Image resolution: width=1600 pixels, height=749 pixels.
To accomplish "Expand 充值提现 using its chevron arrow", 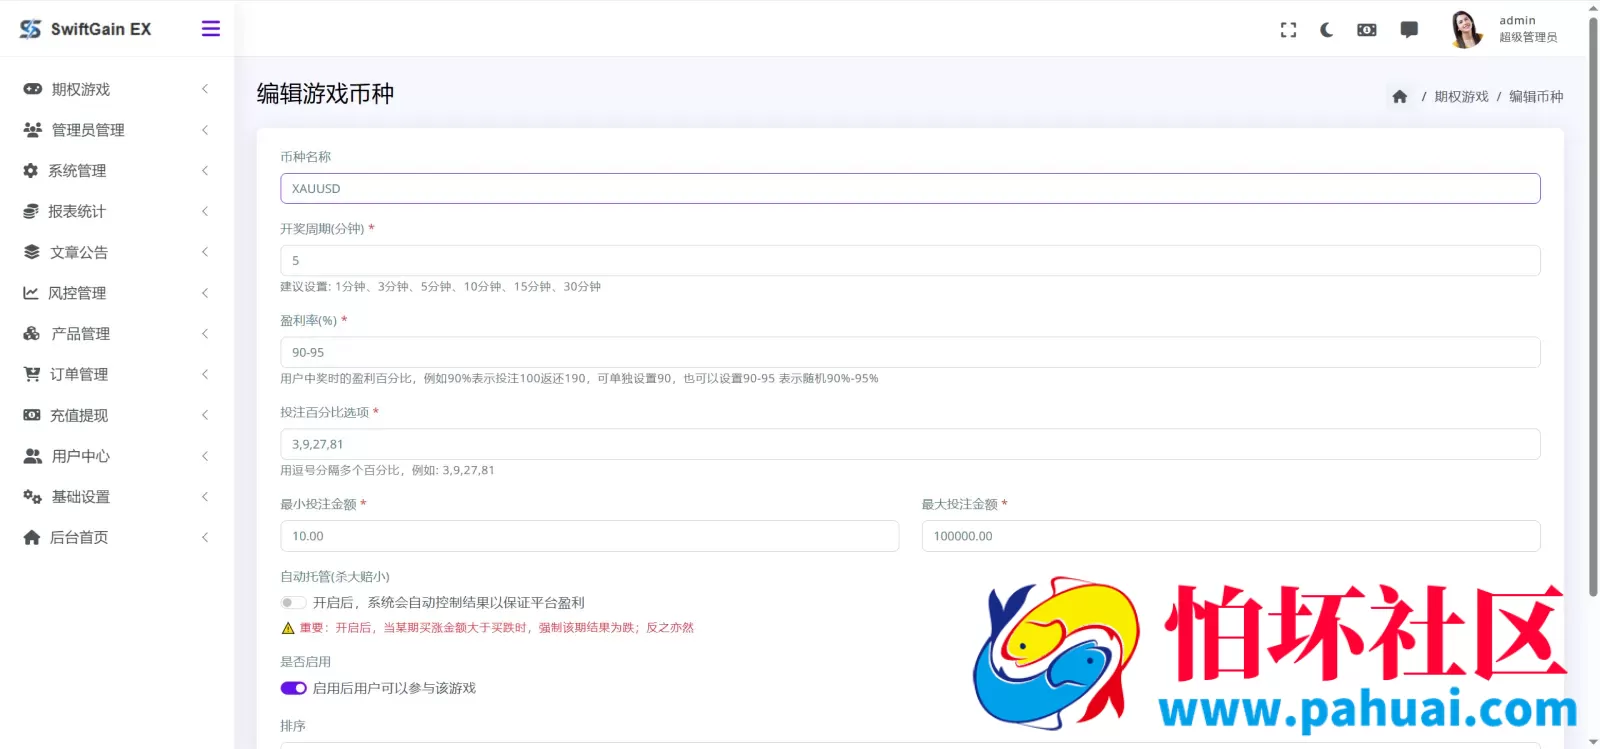I will (x=205, y=415).
